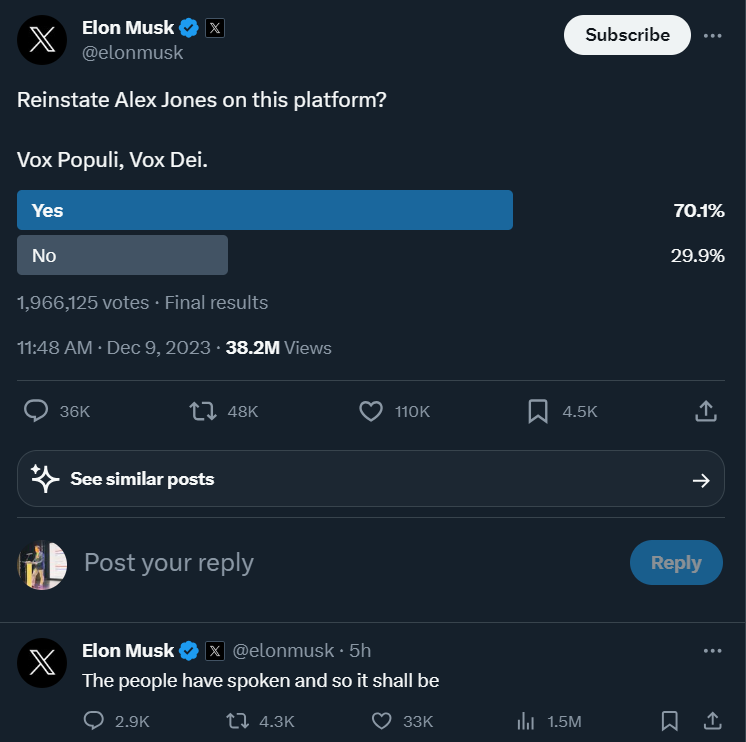Like the "people have spoken" reply

click(x=381, y=720)
